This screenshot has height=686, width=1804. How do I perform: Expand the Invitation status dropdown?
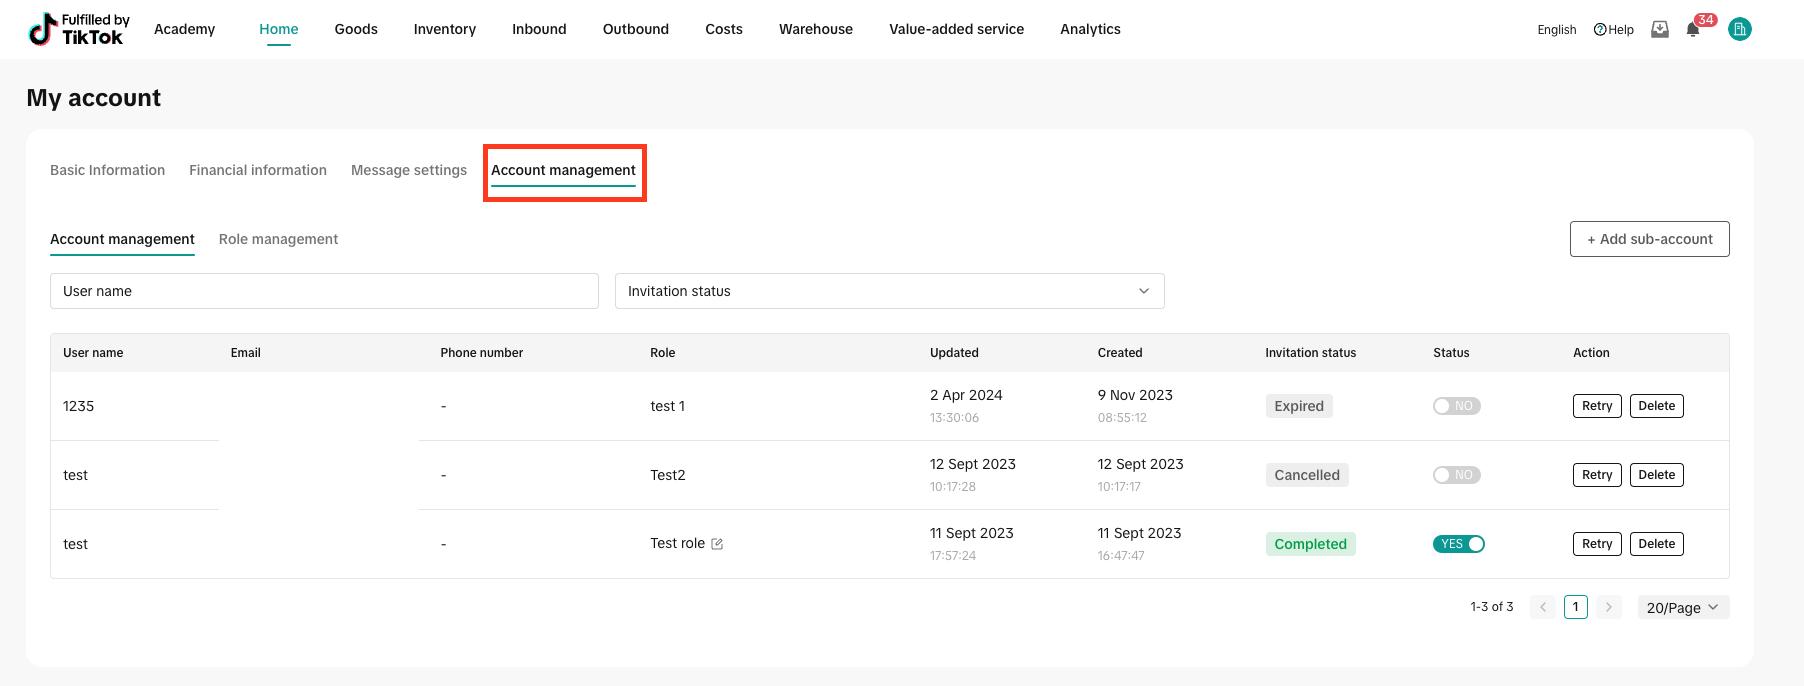click(x=890, y=291)
